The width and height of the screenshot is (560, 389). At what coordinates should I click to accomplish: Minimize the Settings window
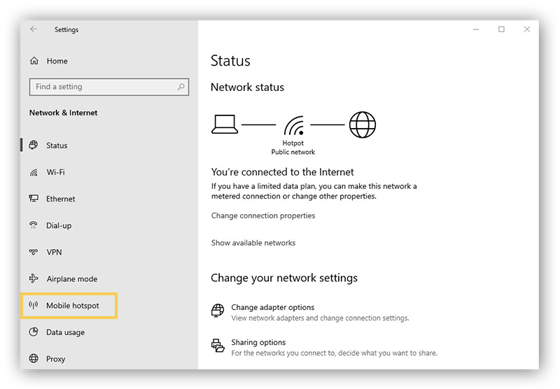coord(476,29)
